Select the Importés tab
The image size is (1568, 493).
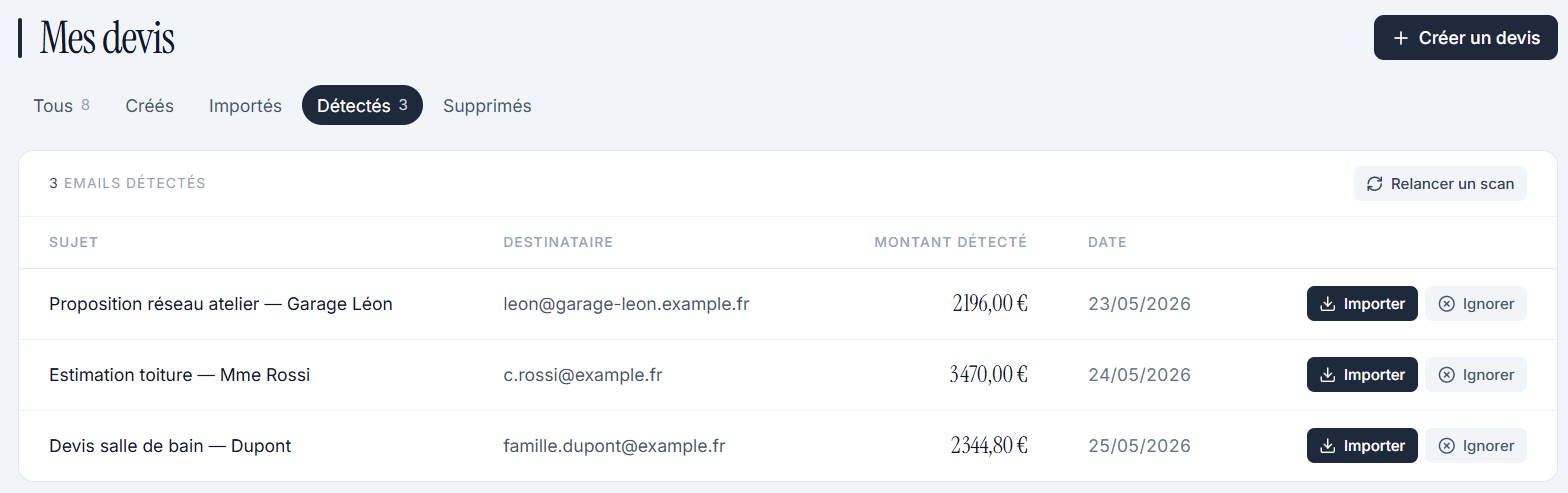coord(245,105)
